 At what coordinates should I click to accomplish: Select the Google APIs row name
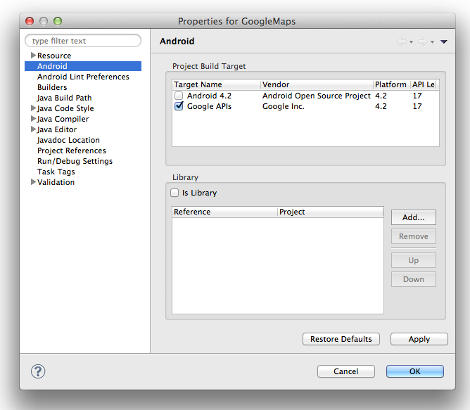pos(209,106)
